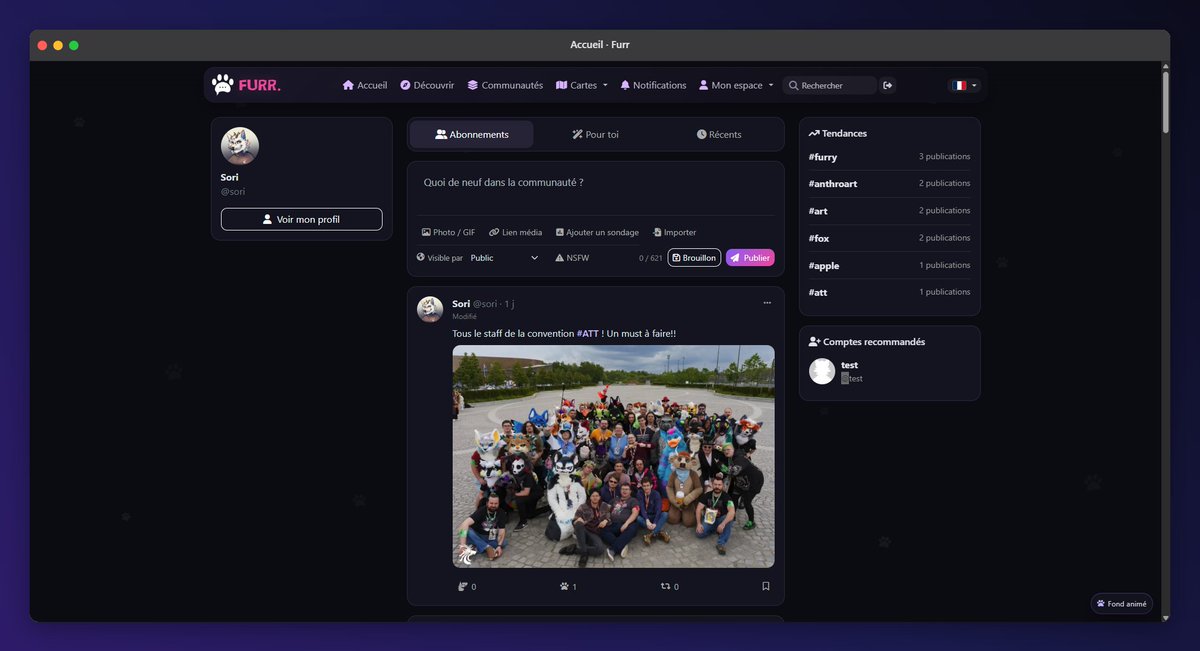Viewport: 1200px width, 651px height.
Task: Open the #apple trending hashtag
Action: click(x=824, y=265)
